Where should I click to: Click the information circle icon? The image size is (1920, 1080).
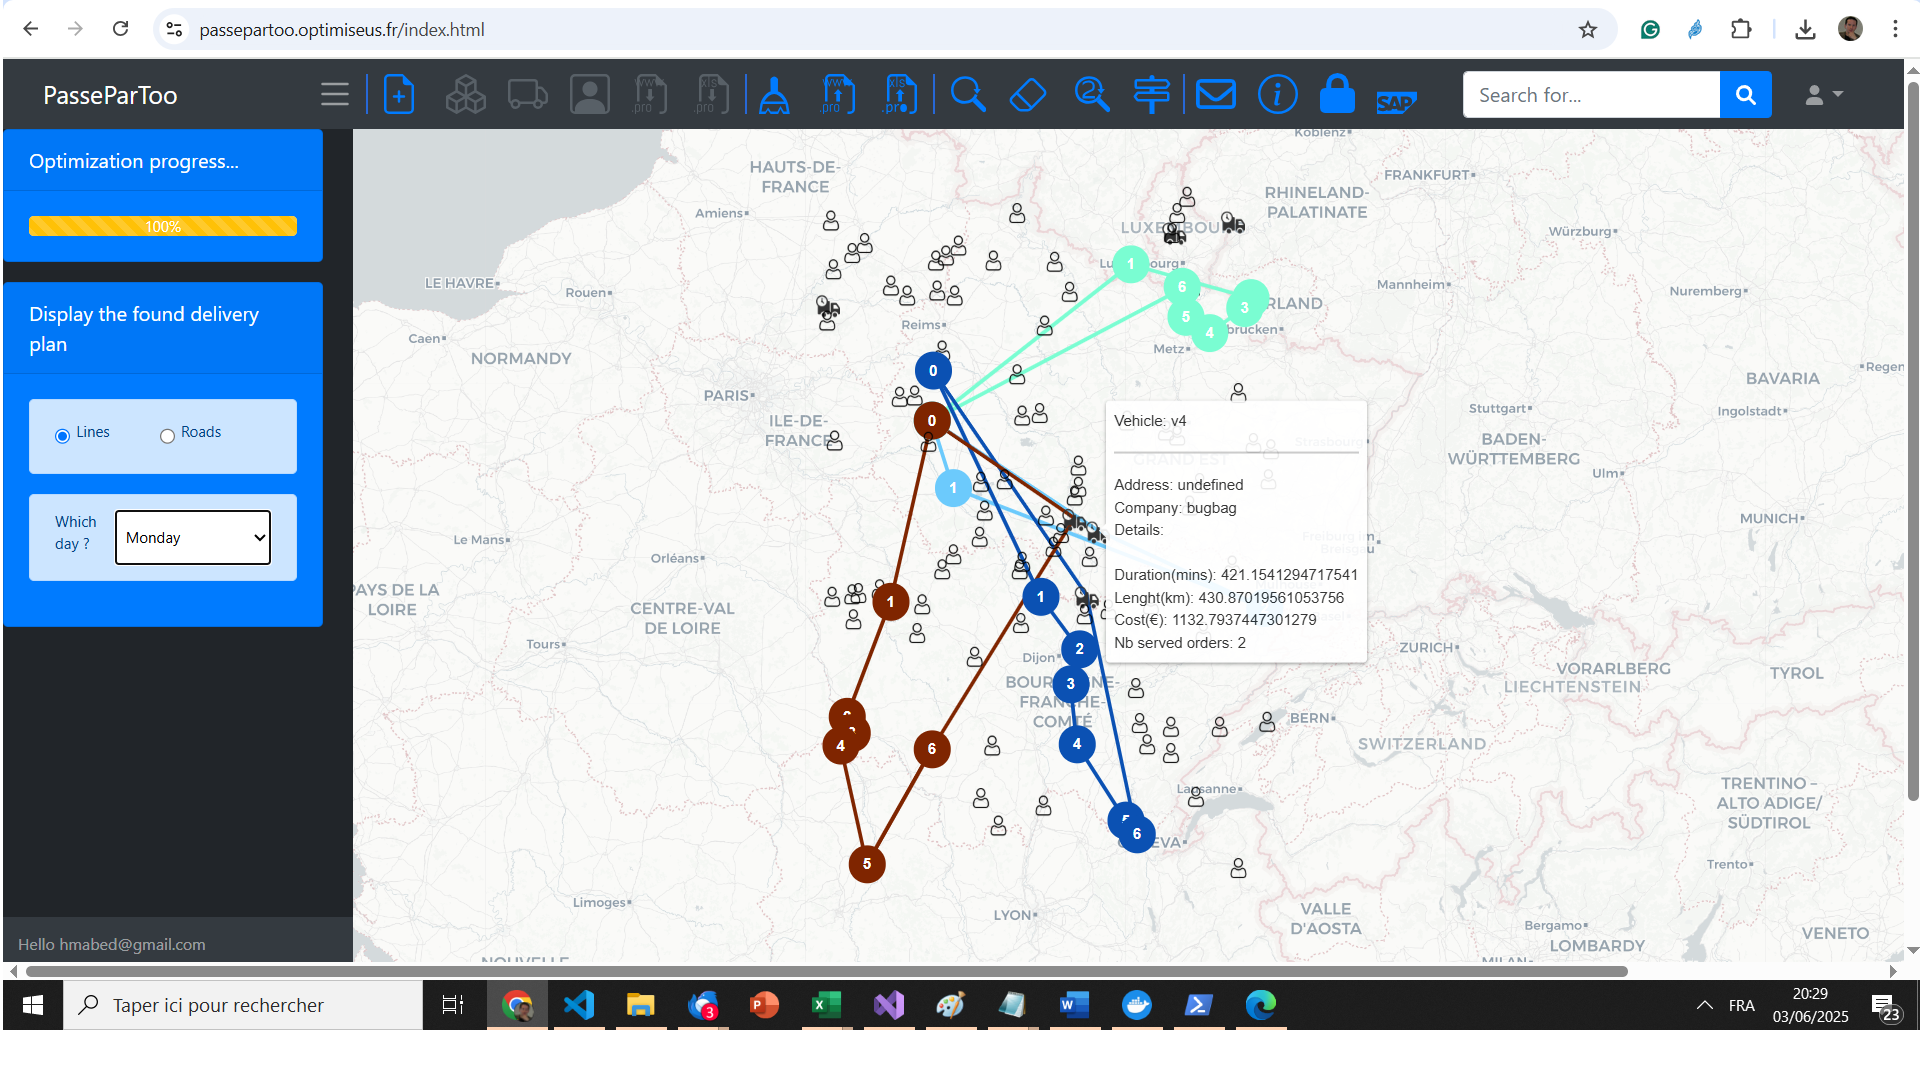click(1277, 95)
